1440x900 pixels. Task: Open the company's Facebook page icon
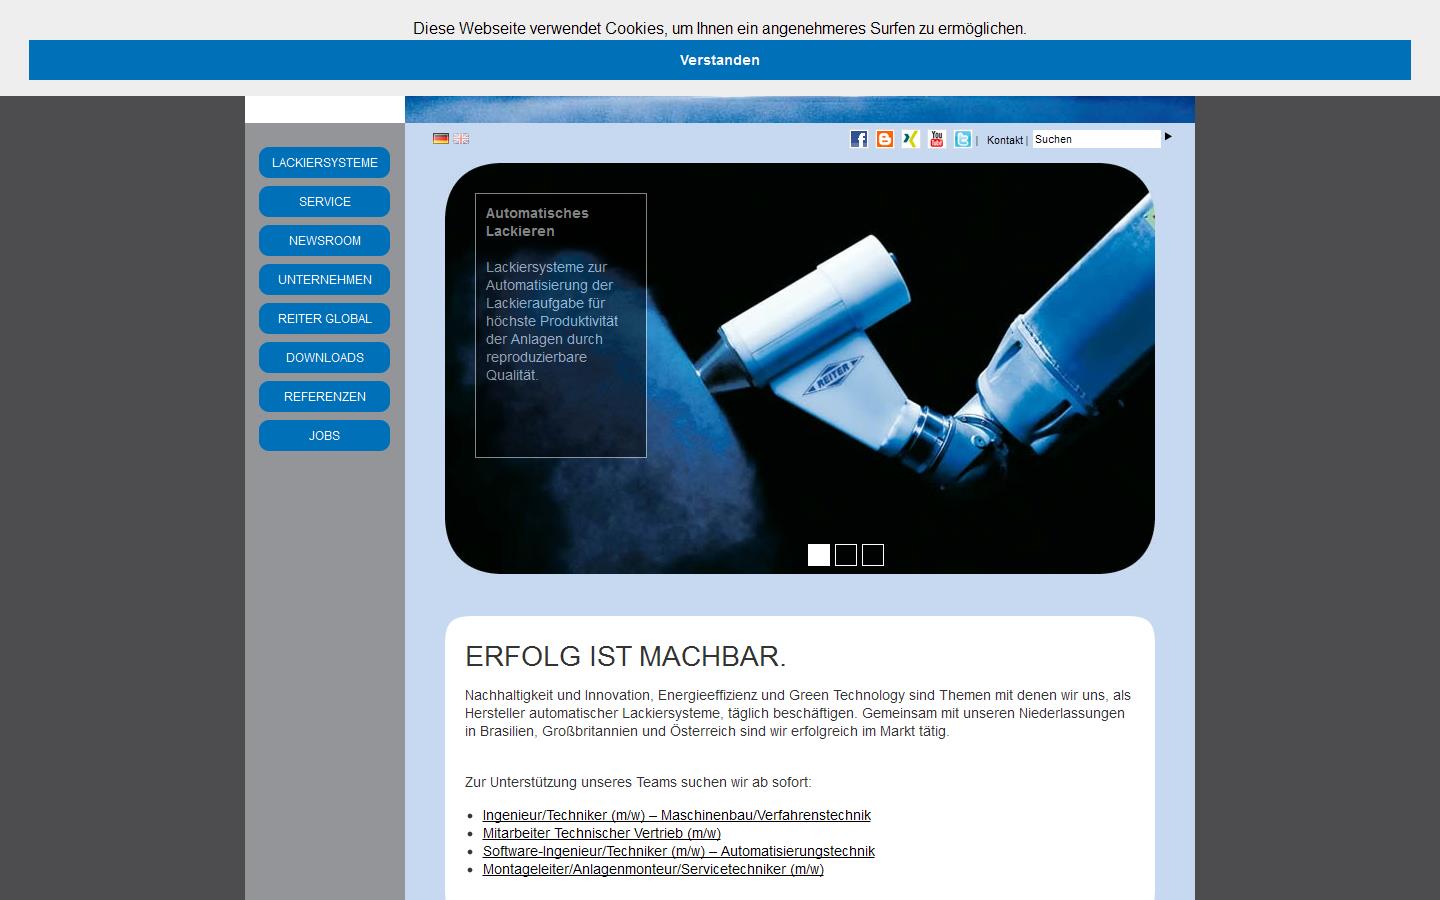click(858, 139)
